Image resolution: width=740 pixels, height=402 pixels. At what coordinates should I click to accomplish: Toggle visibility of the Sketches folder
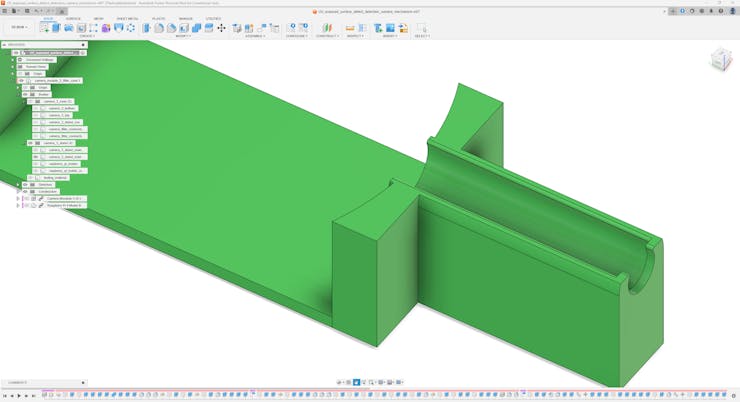(x=26, y=184)
